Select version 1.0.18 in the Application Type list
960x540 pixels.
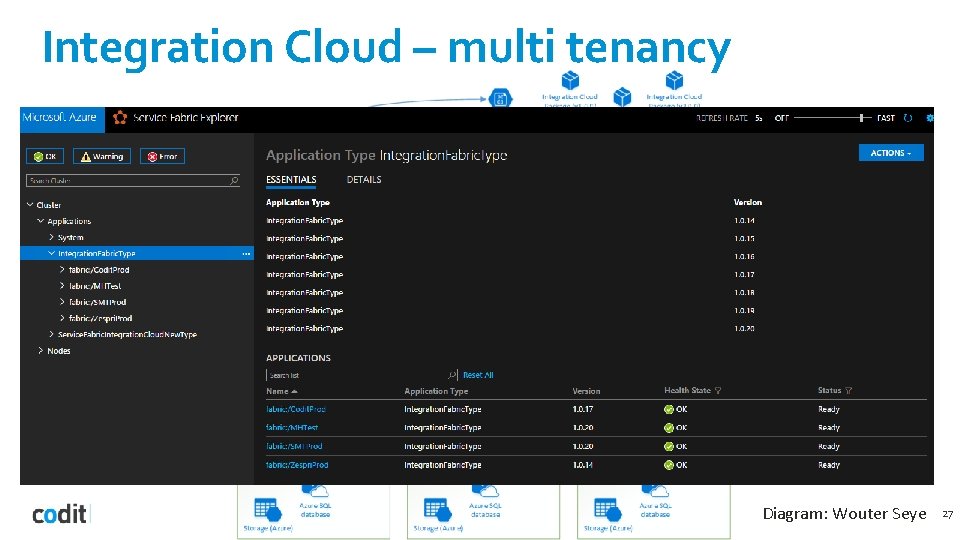[x=744, y=293]
